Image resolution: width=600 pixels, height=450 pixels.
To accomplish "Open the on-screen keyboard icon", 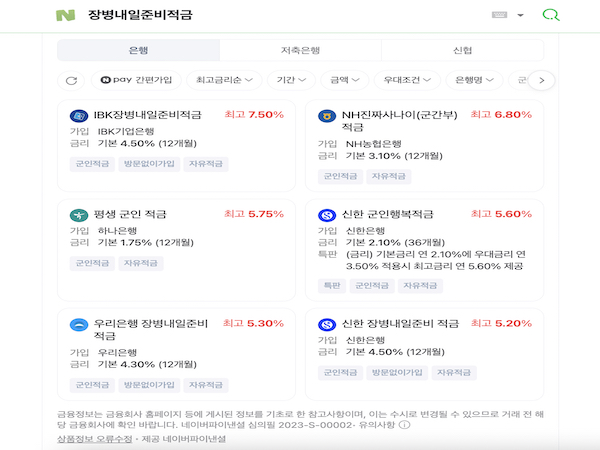I will coord(499,15).
